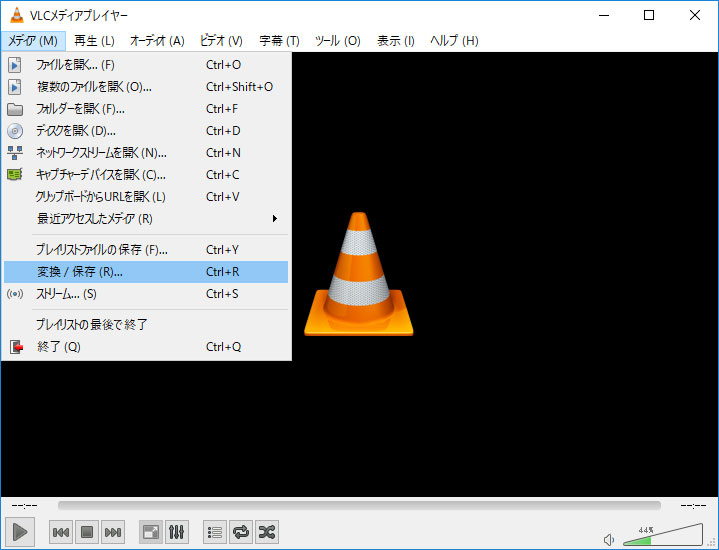This screenshot has height=550, width=719.
Task: Skip to next media track
Action: 113,533
